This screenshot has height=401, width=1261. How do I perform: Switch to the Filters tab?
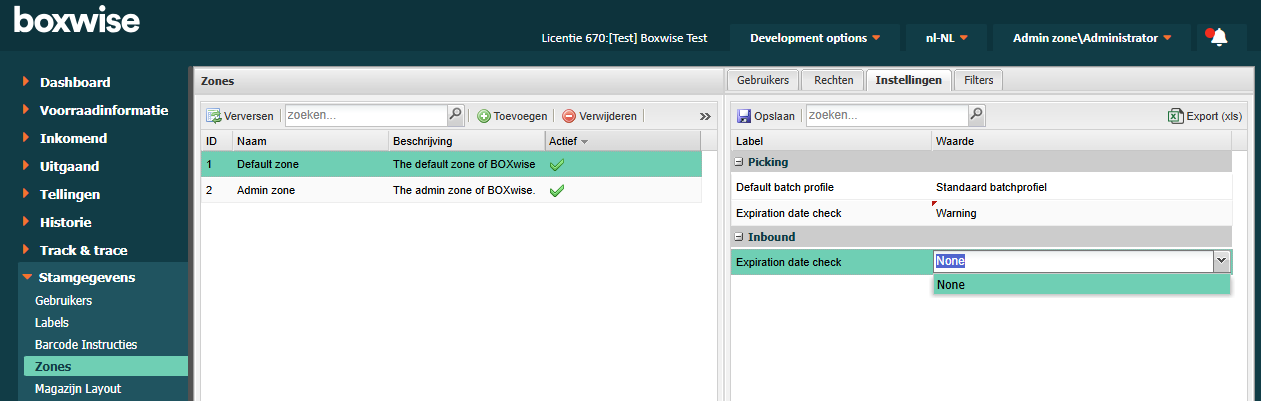pyautogui.click(x=978, y=80)
